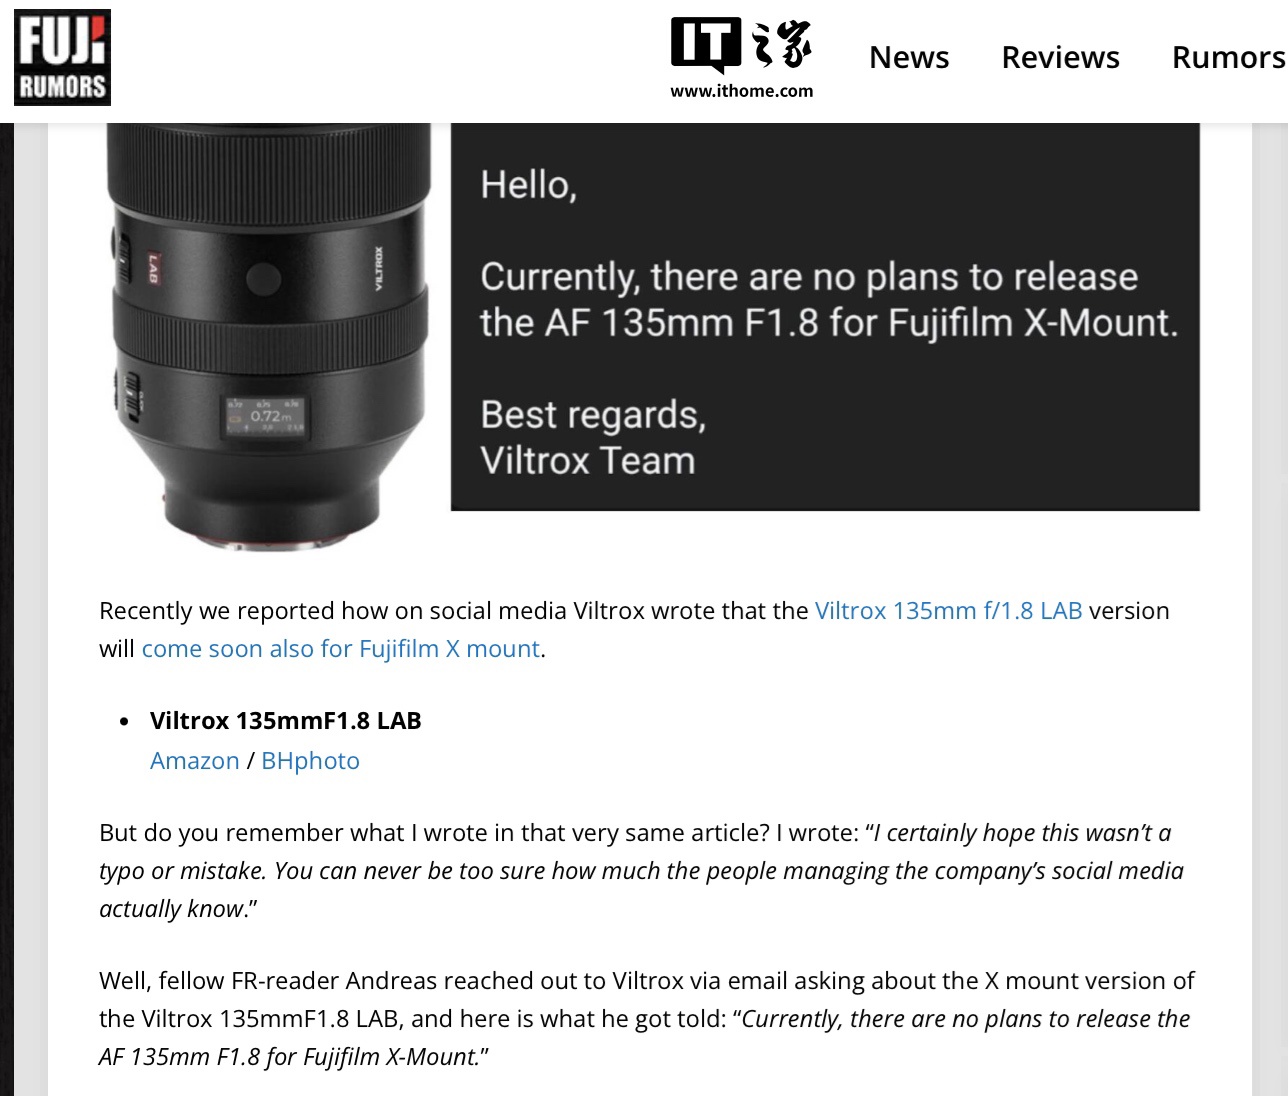The height and width of the screenshot is (1096, 1288).
Task: Click the 'Hello,' greeting in the email image
Action: (528, 185)
